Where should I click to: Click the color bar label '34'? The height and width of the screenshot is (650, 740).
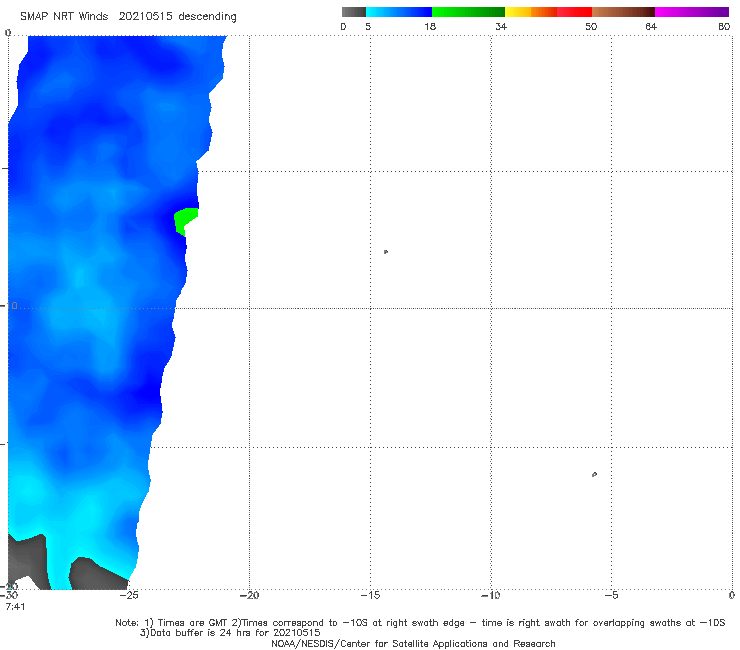[501, 26]
